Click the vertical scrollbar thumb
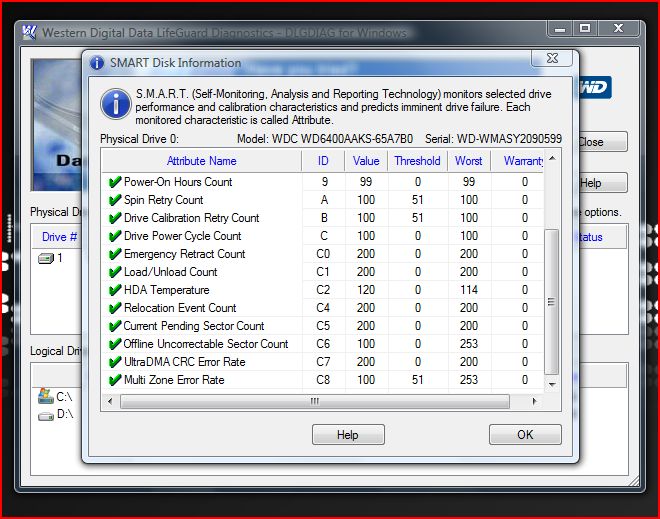 pos(552,301)
